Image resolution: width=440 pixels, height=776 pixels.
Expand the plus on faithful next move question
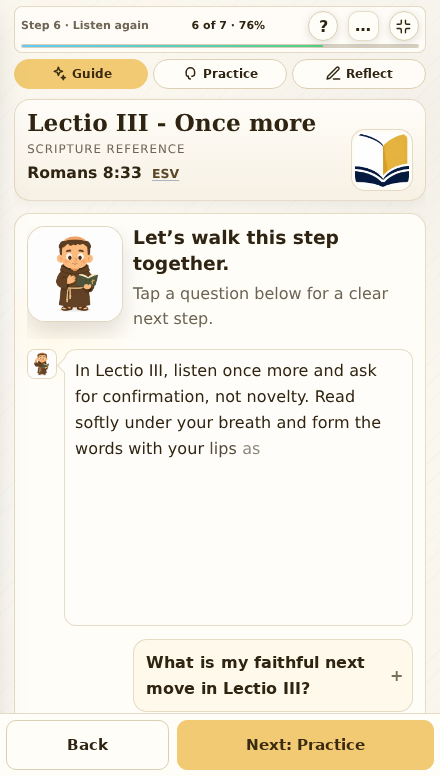coord(396,676)
